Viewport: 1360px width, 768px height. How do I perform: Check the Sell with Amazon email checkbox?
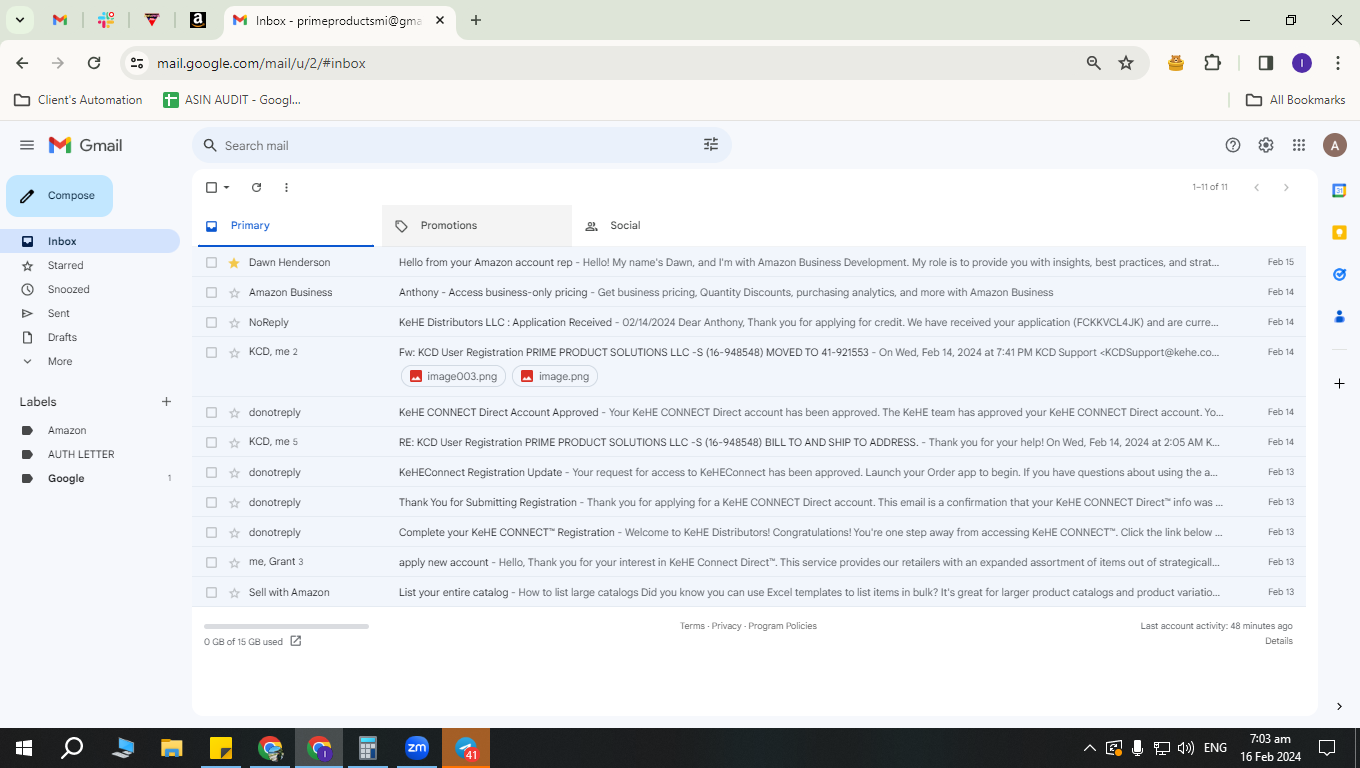(211, 592)
